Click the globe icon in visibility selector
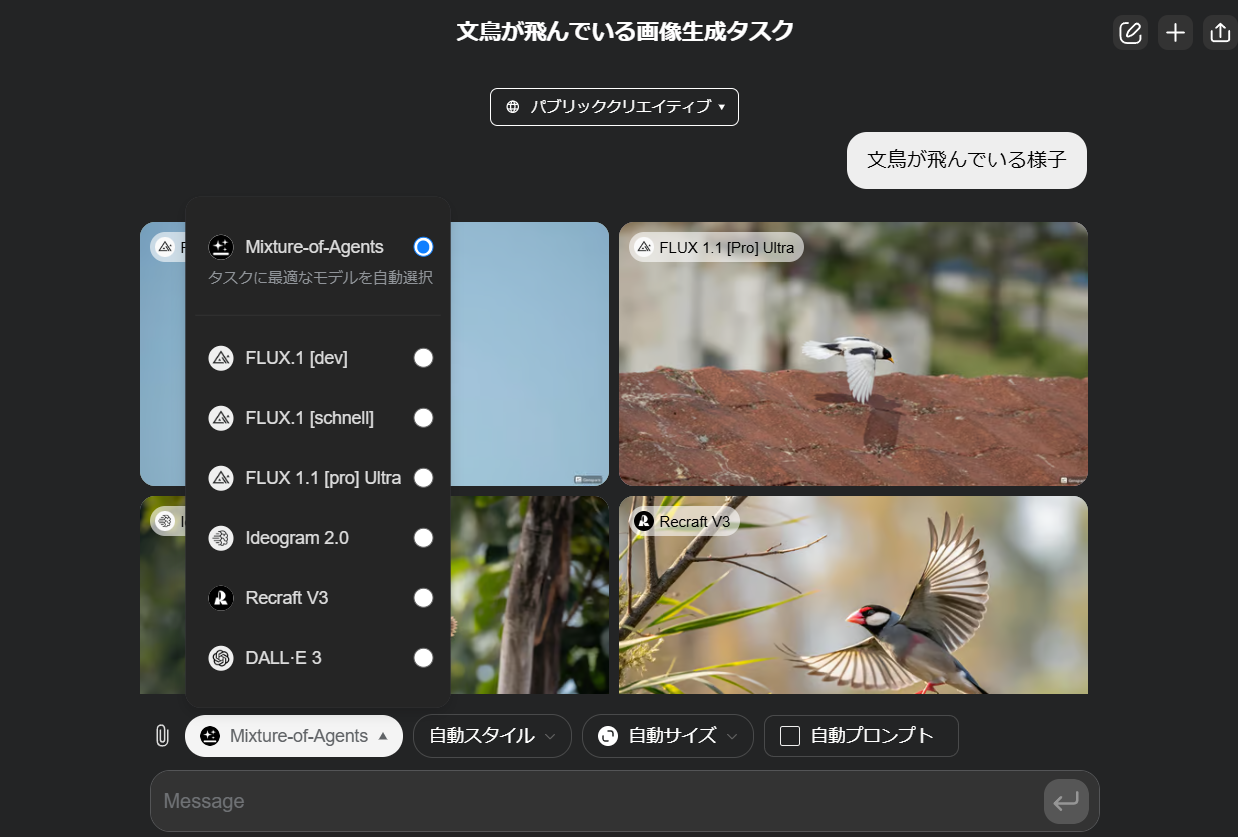The image size is (1238, 837). [x=513, y=107]
